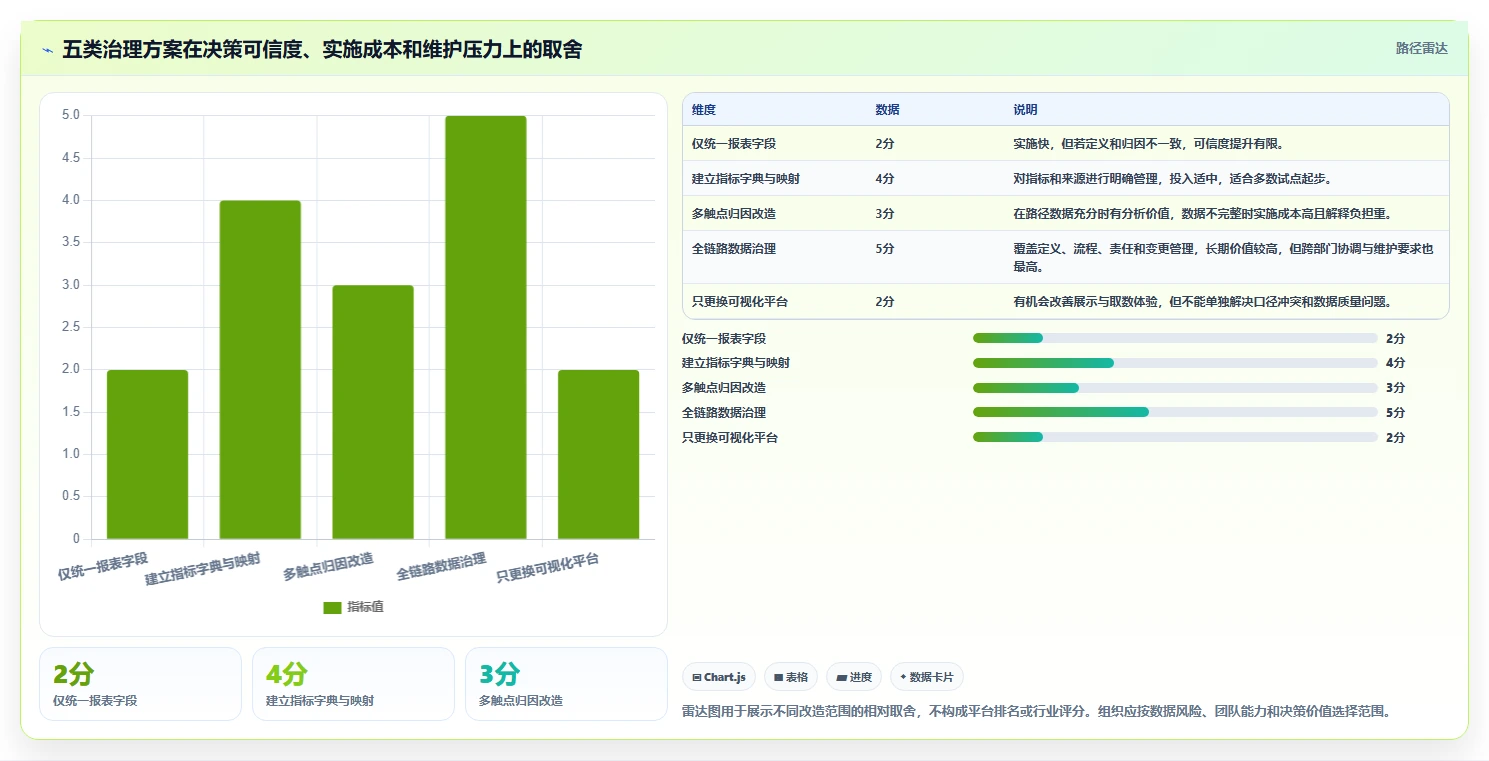Click the lightning icon beside the page title
The height and width of the screenshot is (761, 1489).
tap(47, 50)
